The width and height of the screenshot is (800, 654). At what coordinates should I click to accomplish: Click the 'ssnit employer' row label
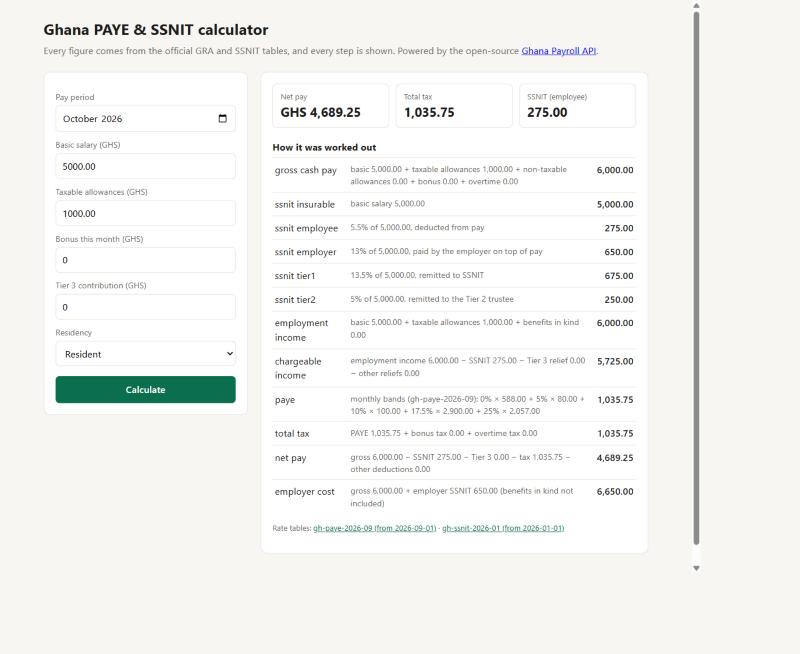click(x=306, y=252)
